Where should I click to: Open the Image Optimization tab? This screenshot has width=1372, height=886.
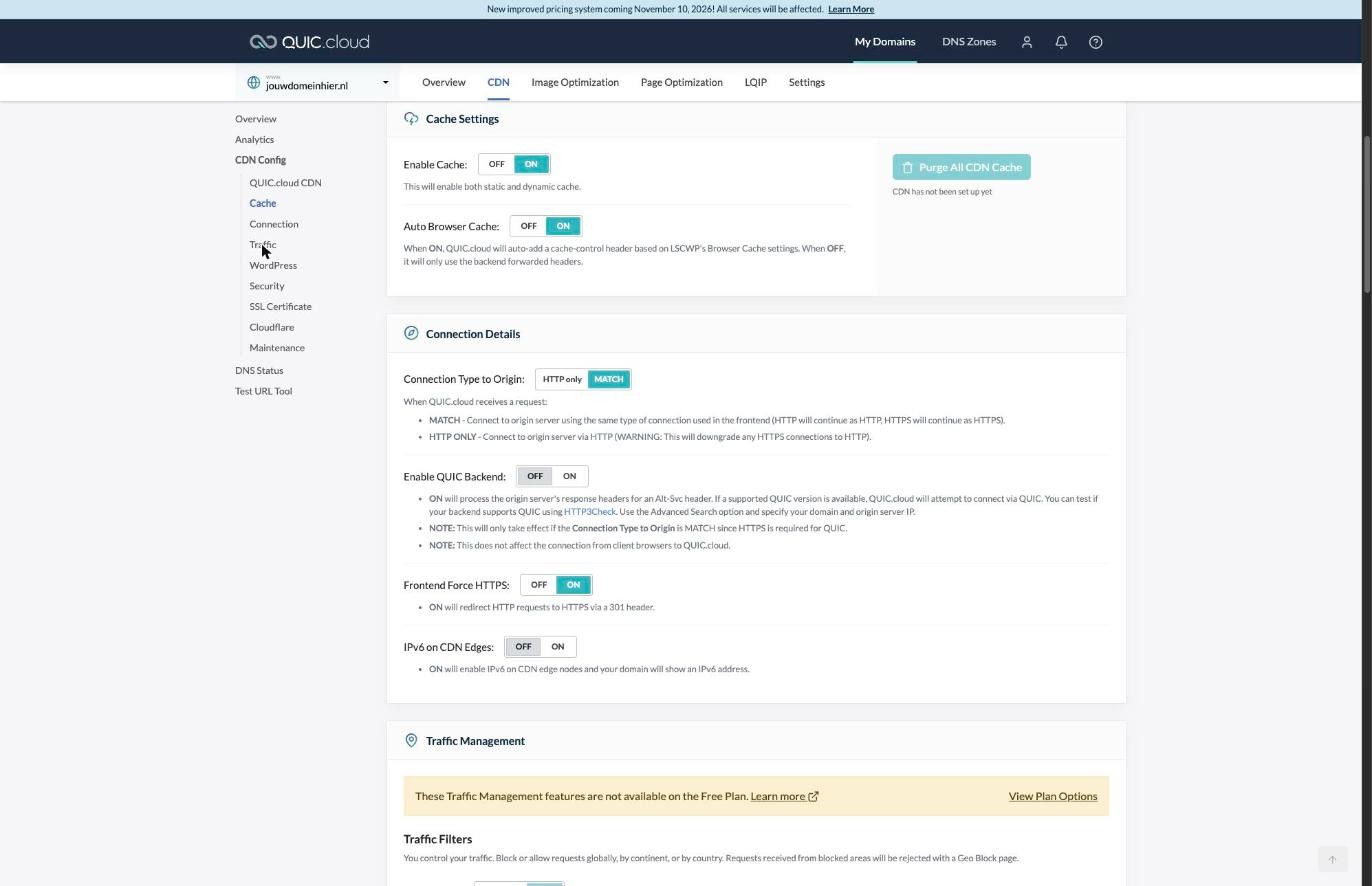pos(575,82)
